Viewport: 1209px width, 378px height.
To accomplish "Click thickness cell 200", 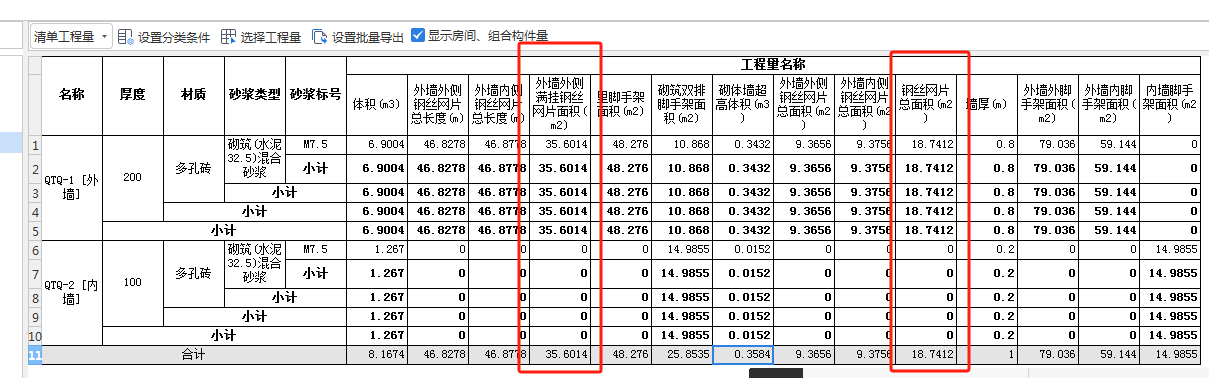I will click(x=133, y=177).
